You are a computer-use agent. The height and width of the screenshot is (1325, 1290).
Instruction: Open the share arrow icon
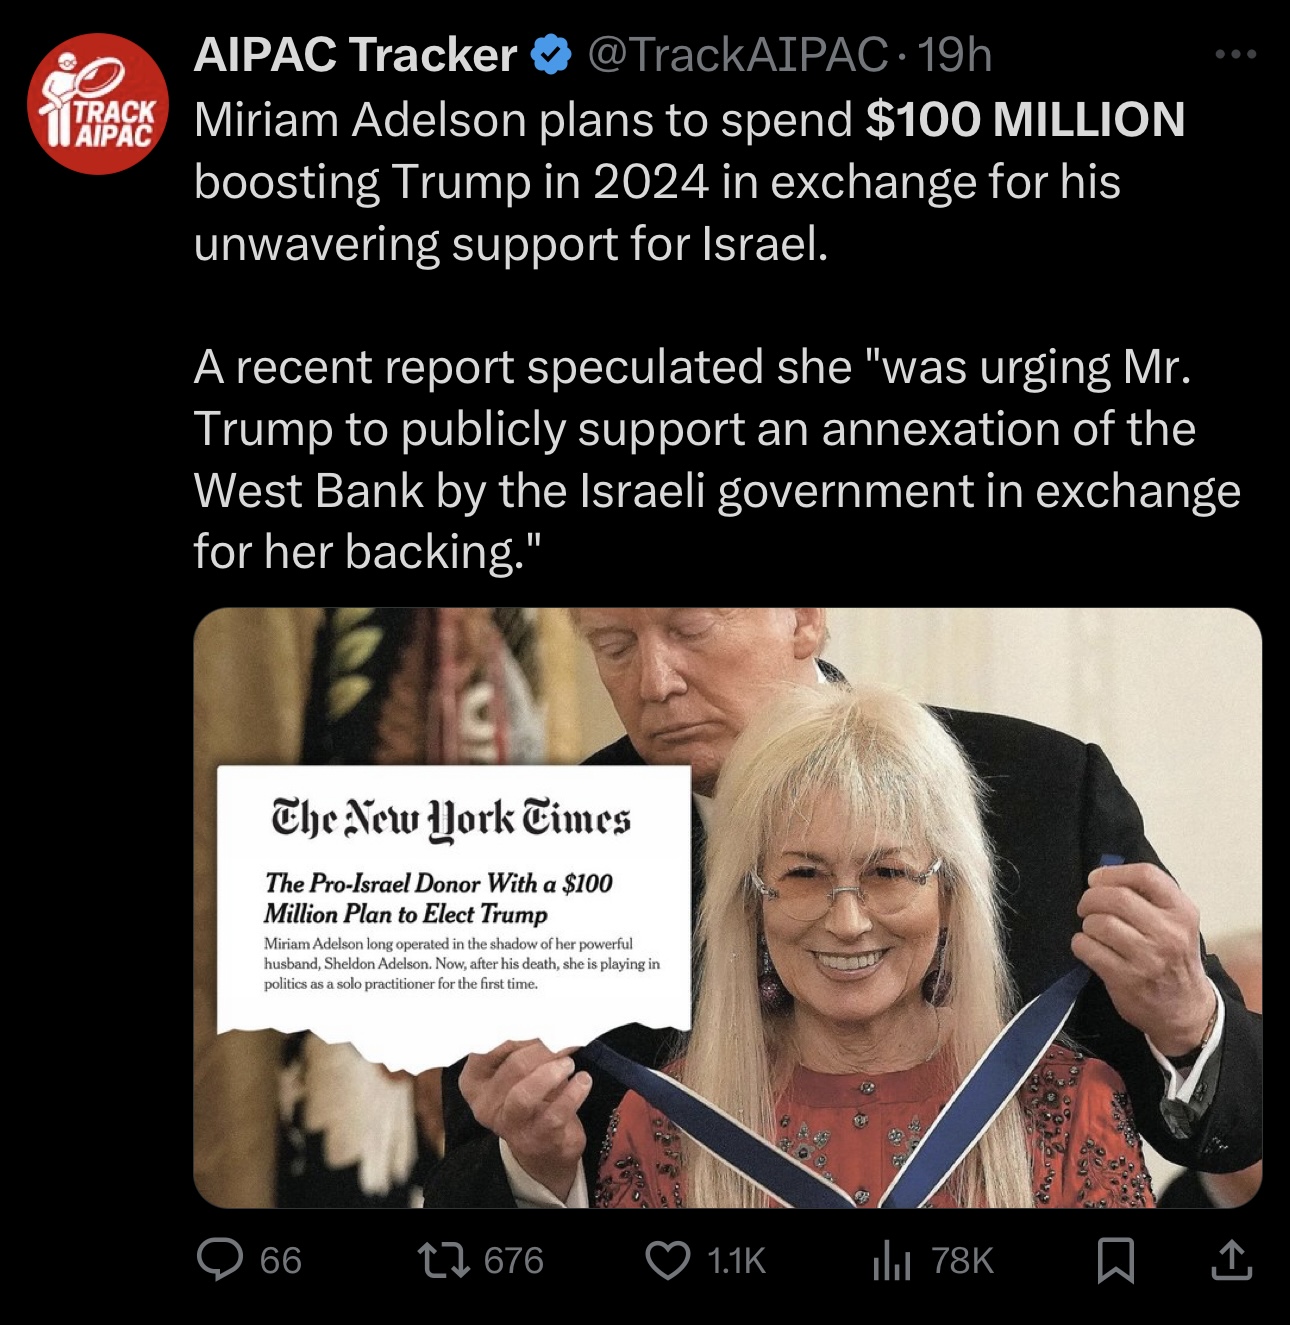[x=1232, y=1260]
